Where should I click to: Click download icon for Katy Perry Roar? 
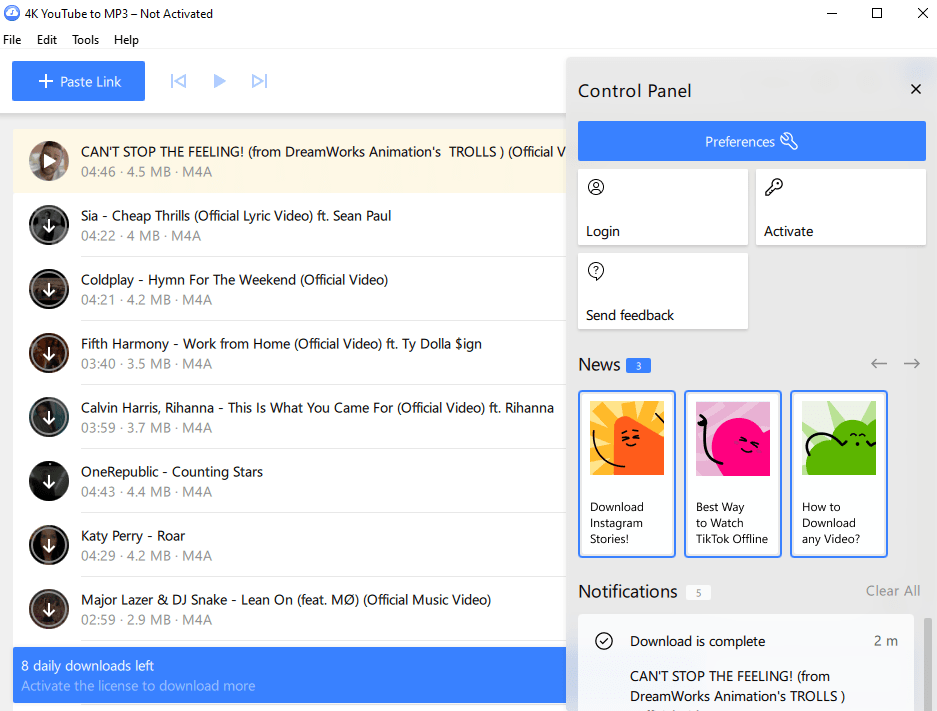click(48, 545)
